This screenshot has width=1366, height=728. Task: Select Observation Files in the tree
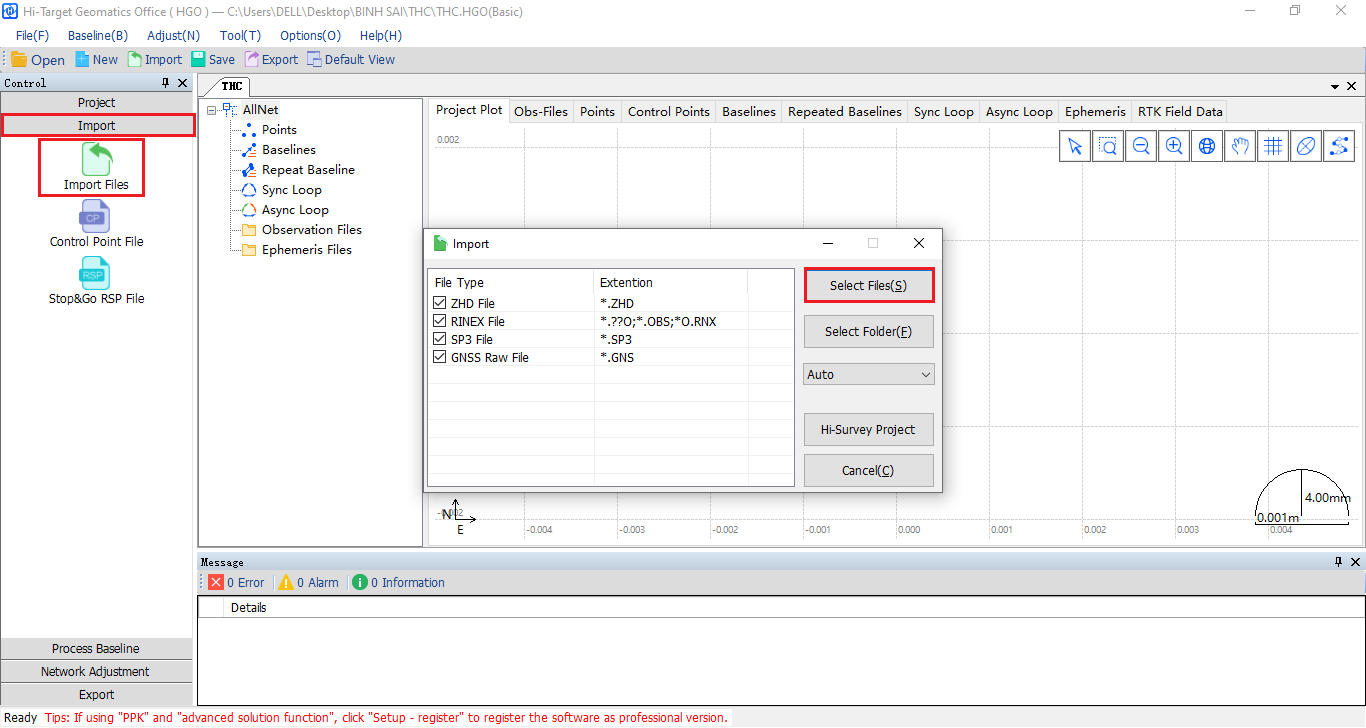311,230
